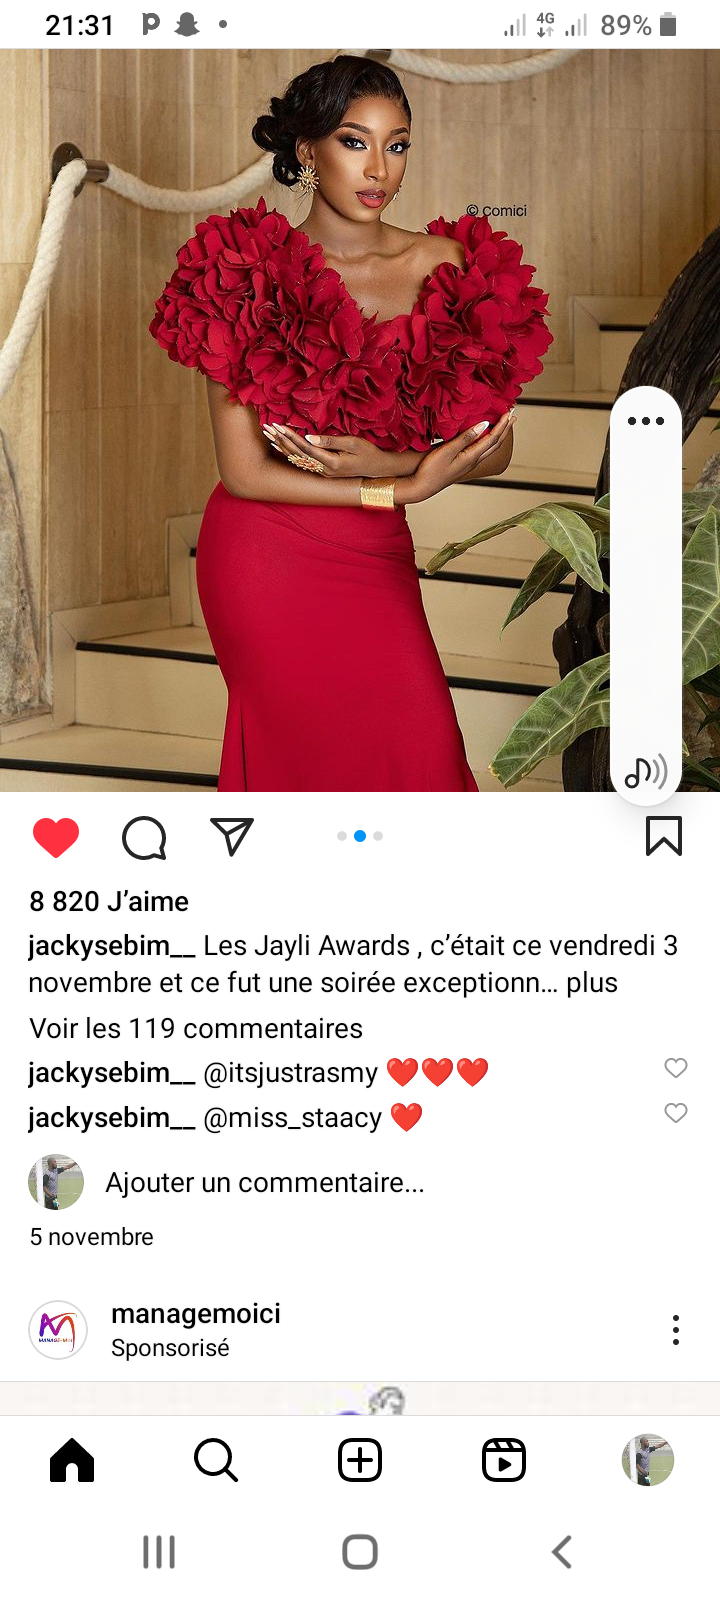
Task: Go to the Home tab
Action: pyautogui.click(x=72, y=1461)
